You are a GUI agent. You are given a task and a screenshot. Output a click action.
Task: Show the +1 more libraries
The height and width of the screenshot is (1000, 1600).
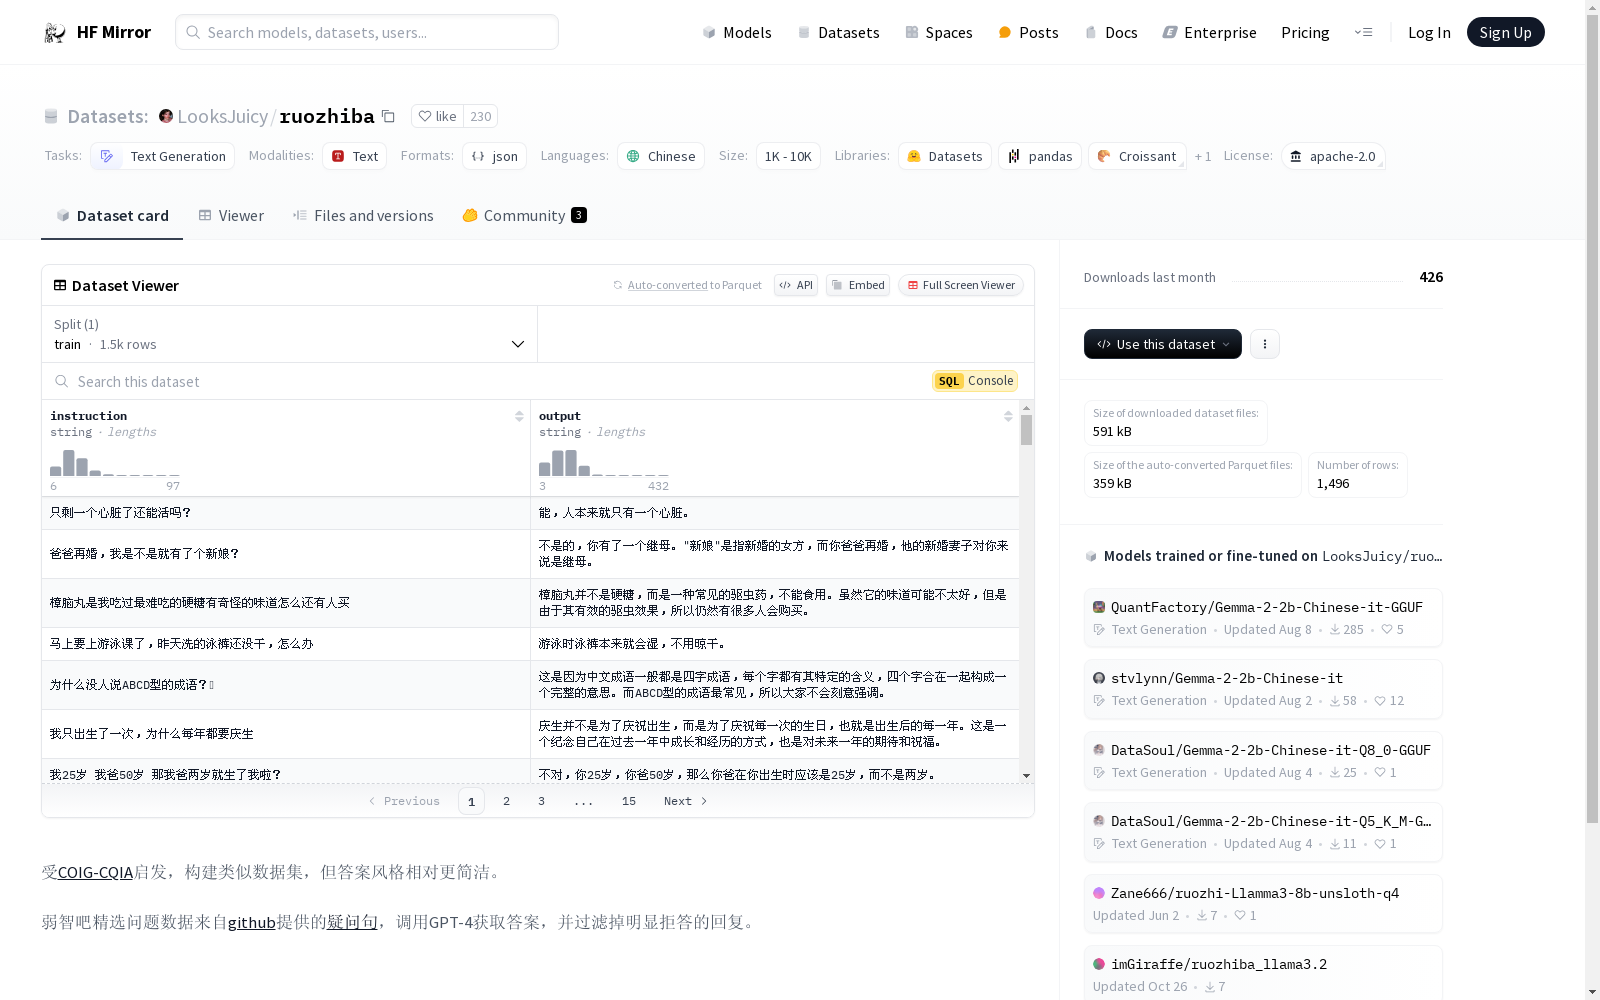[x=1203, y=156]
